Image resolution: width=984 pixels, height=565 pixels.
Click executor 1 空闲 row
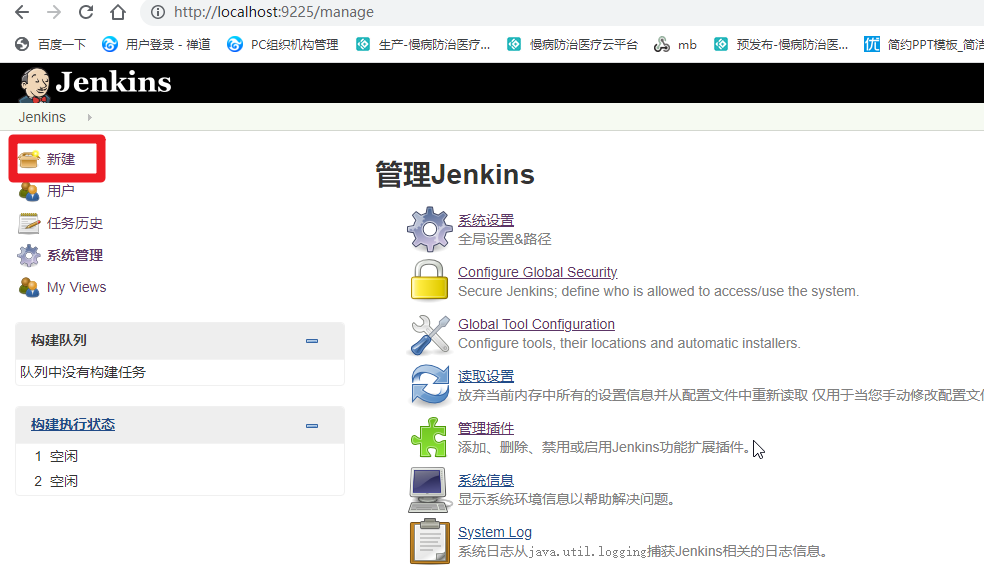tap(179, 456)
